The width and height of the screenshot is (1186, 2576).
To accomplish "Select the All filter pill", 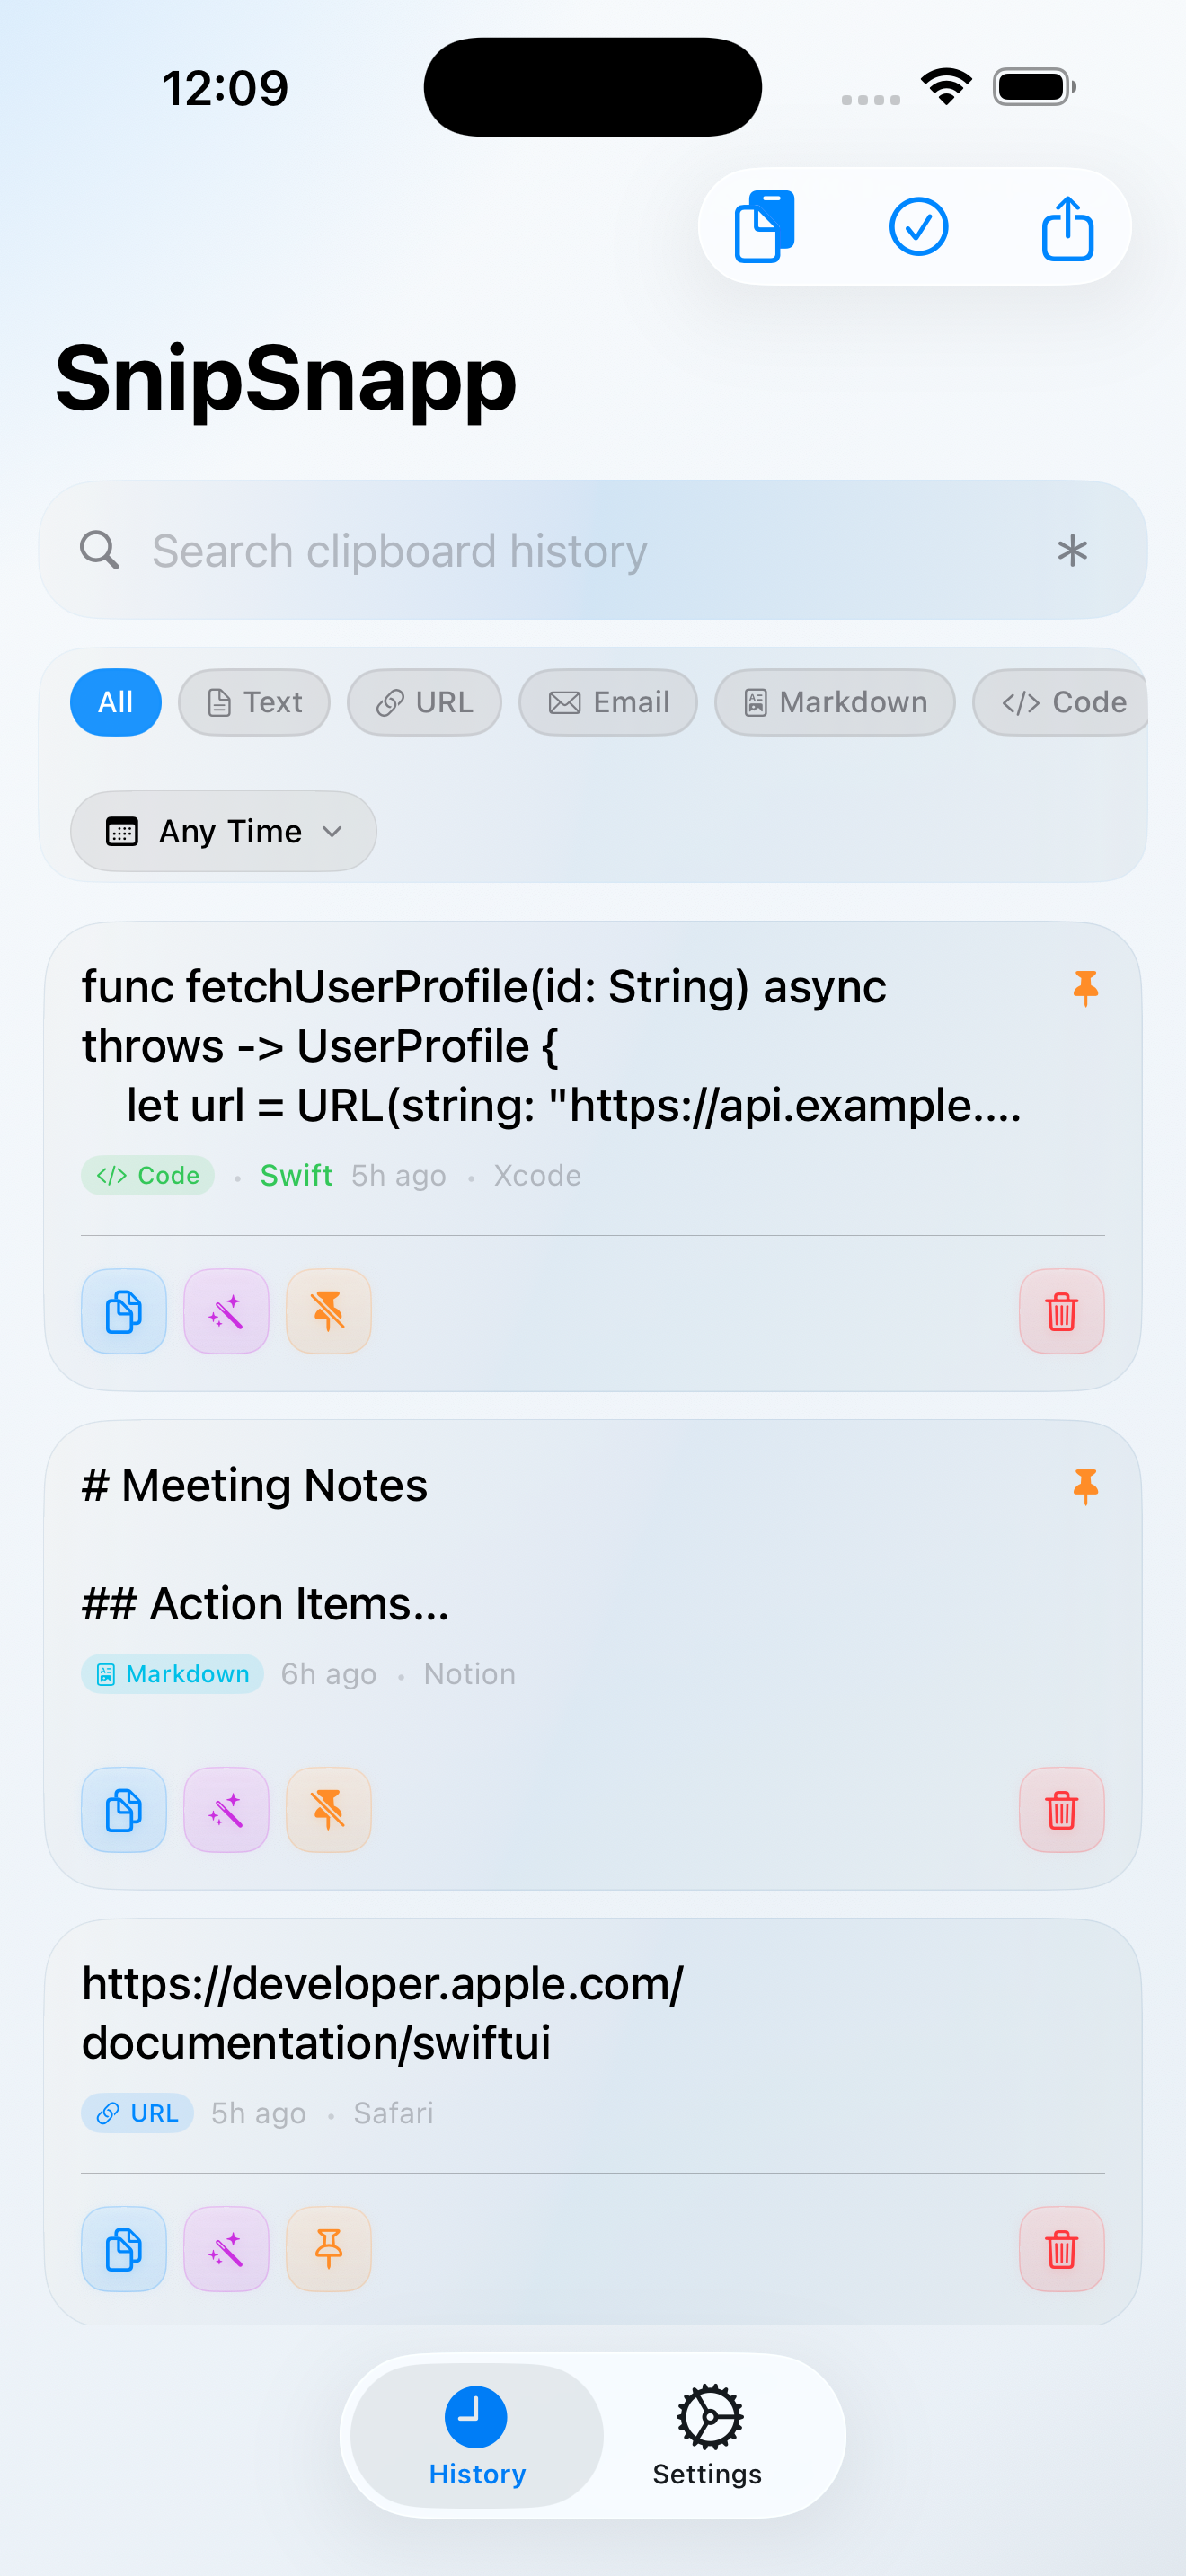I will coord(115,702).
